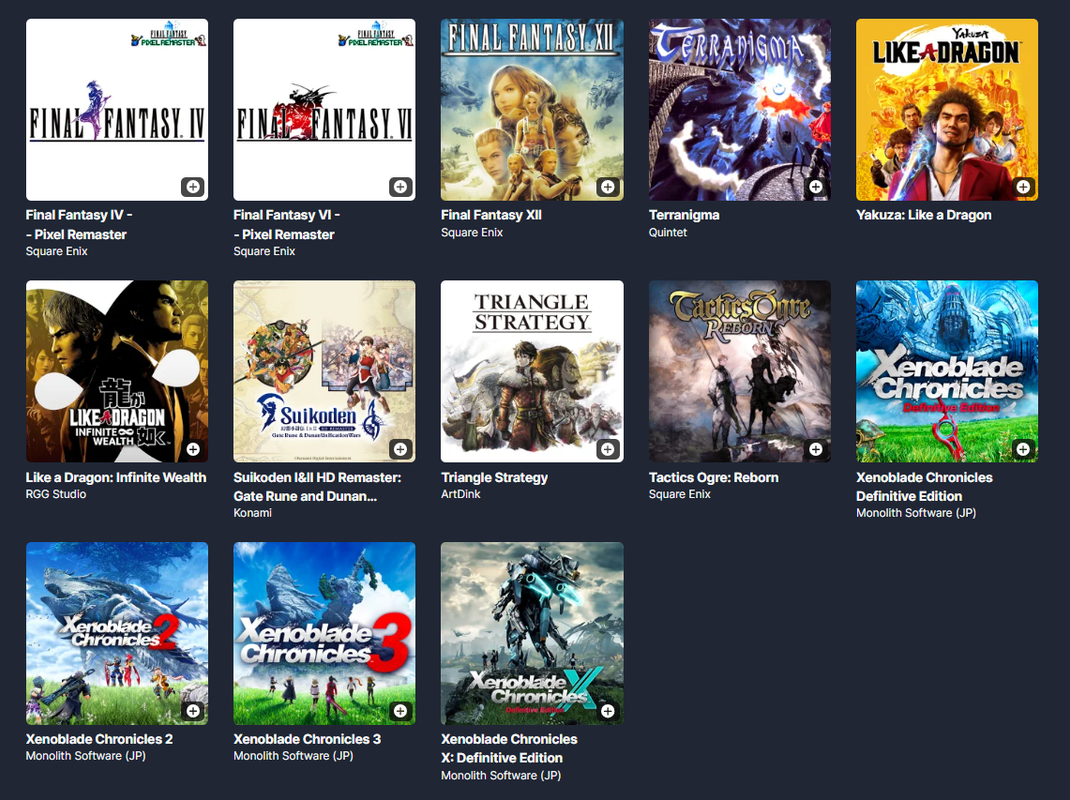Viewport: 1070px width, 800px height.
Task: Click Square Enix under Tactics Ogre: Reborn
Action: coord(680,494)
